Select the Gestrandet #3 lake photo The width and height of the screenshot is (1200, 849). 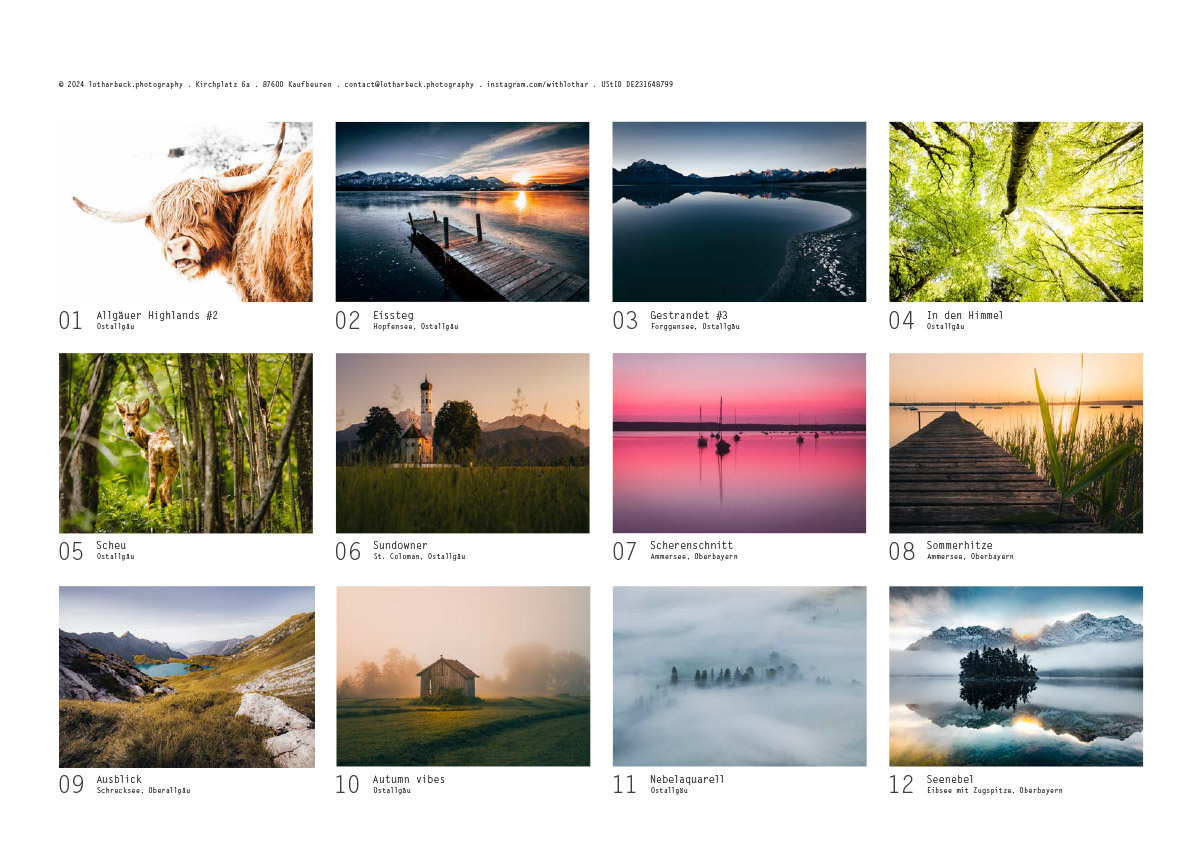pyautogui.click(x=739, y=212)
